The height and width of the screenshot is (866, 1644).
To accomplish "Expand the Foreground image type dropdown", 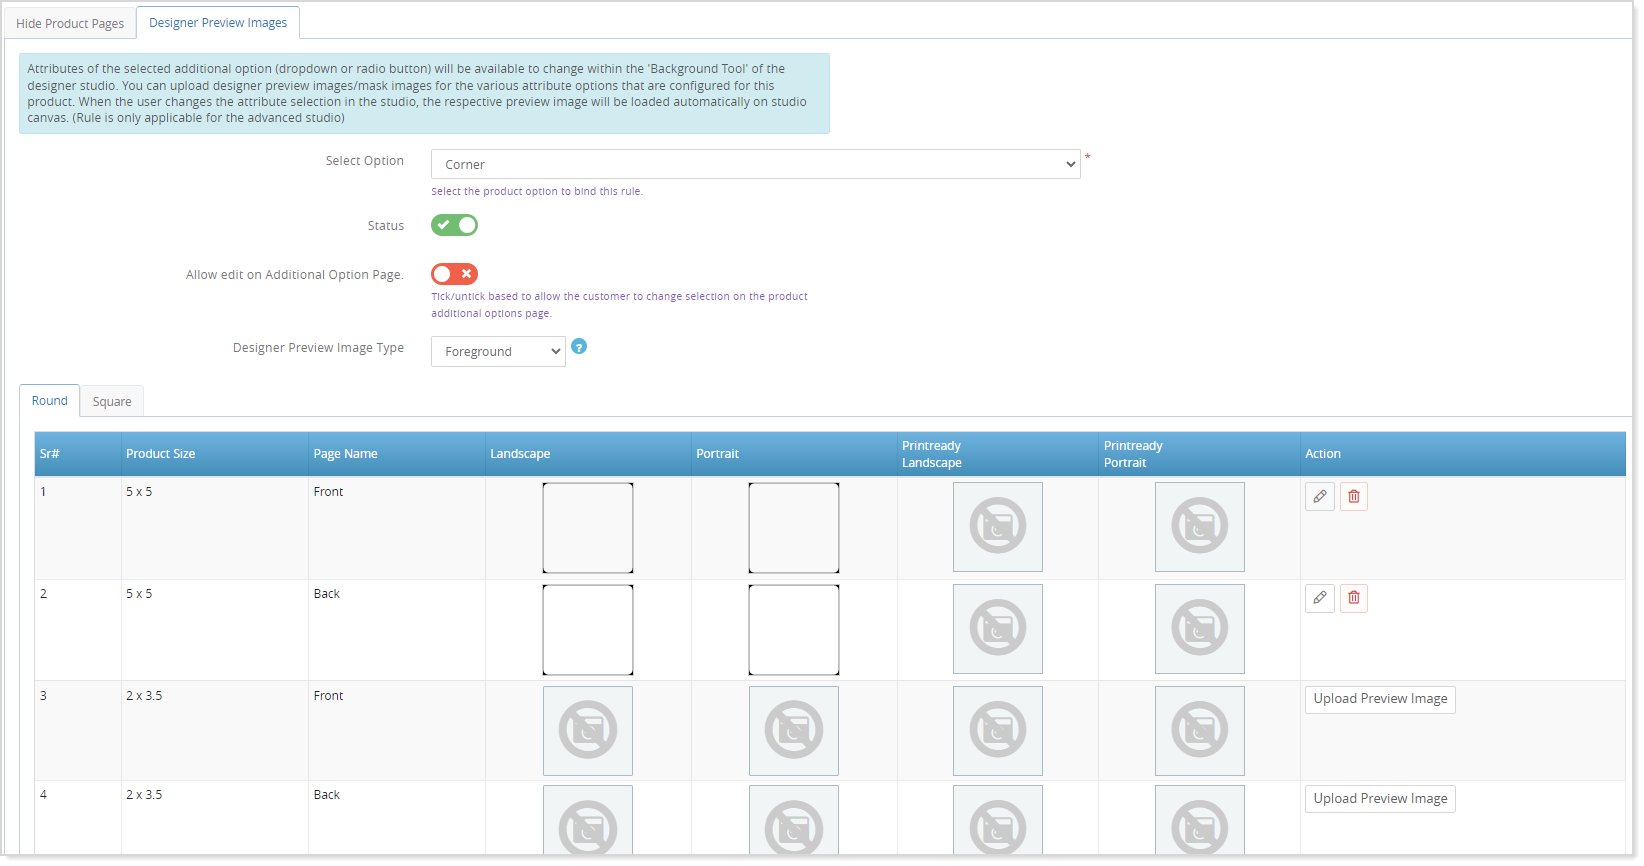I will 498,352.
